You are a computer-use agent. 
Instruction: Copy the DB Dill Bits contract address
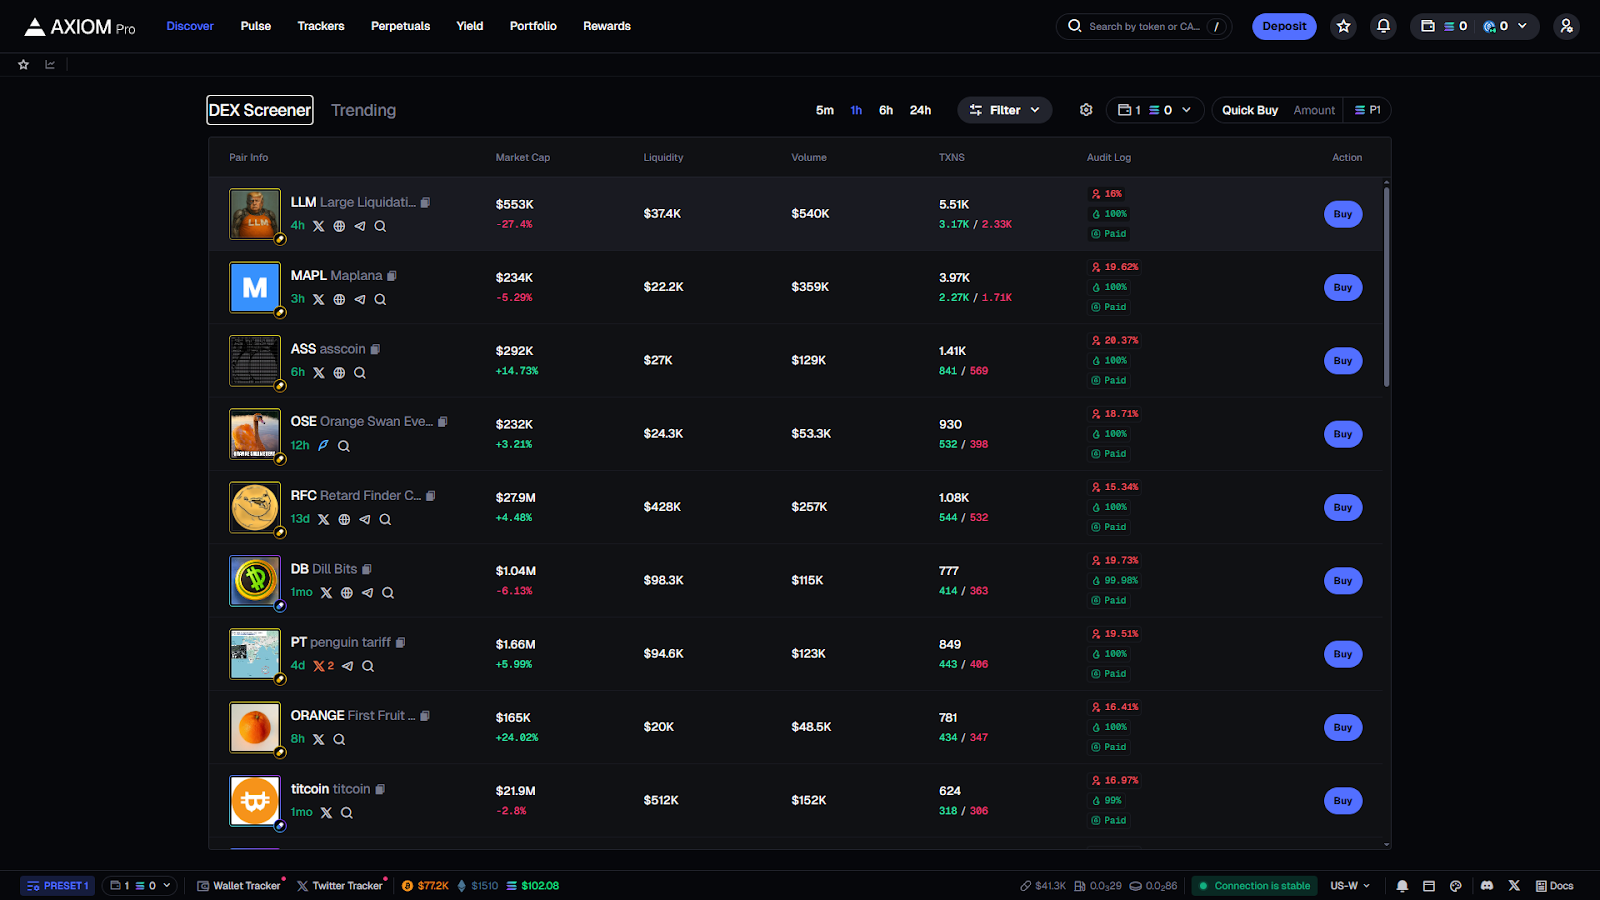(367, 569)
